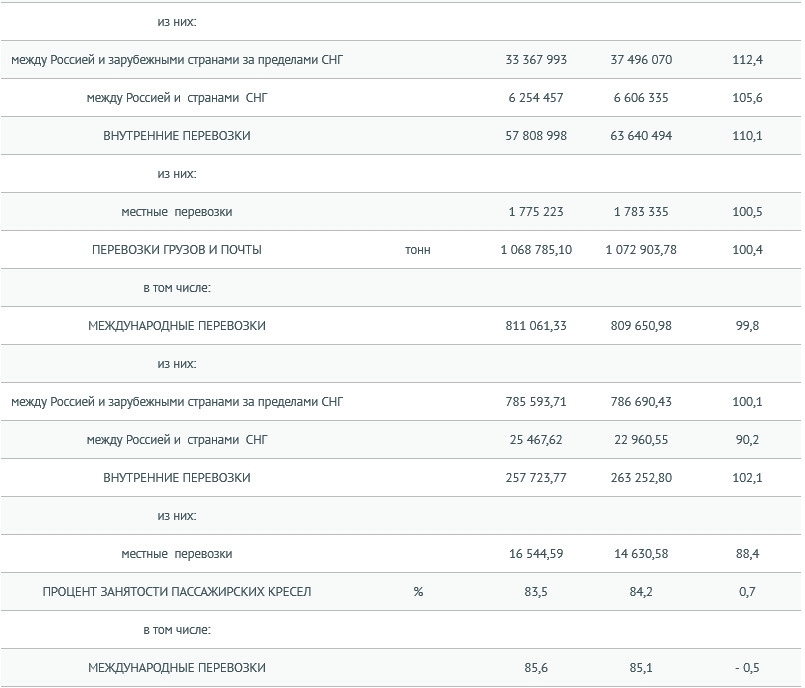This screenshot has height=688, width=805.
Task: Select the - 0,5 change value
Action: [747, 667]
